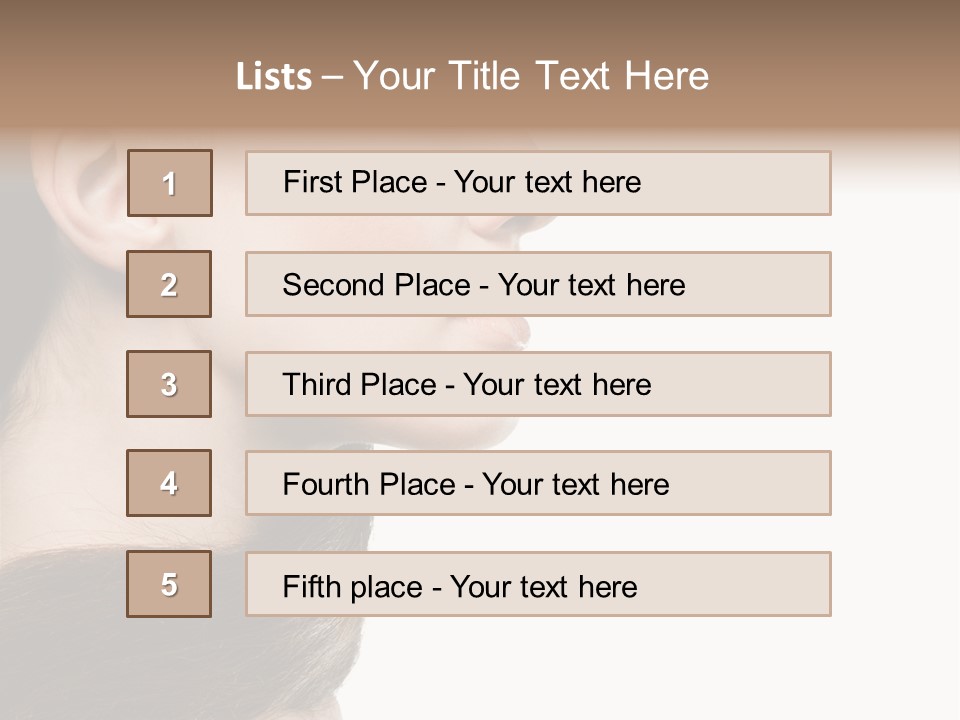Click the "Fourth Place" text box

tap(538, 483)
